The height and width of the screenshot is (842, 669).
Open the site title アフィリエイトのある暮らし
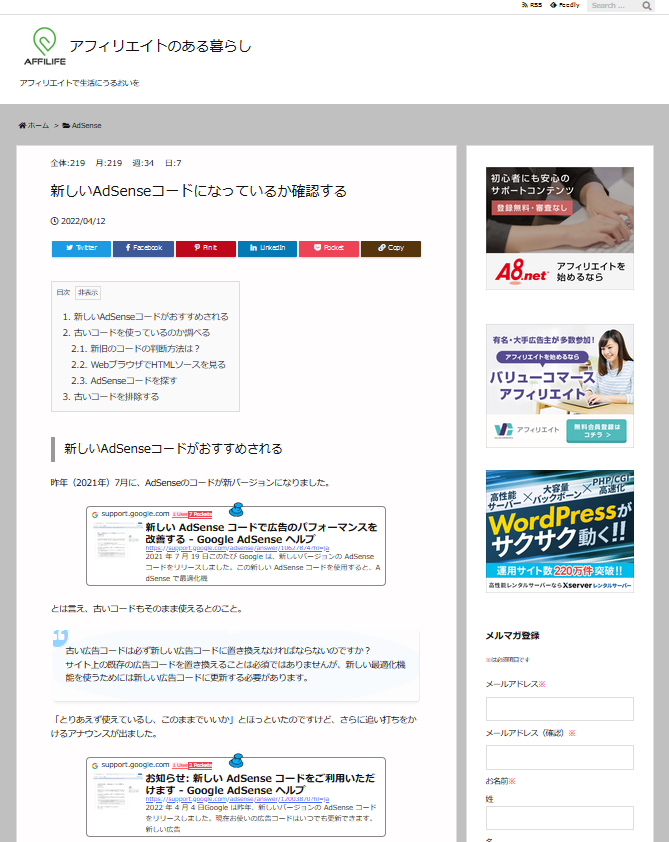coord(160,46)
